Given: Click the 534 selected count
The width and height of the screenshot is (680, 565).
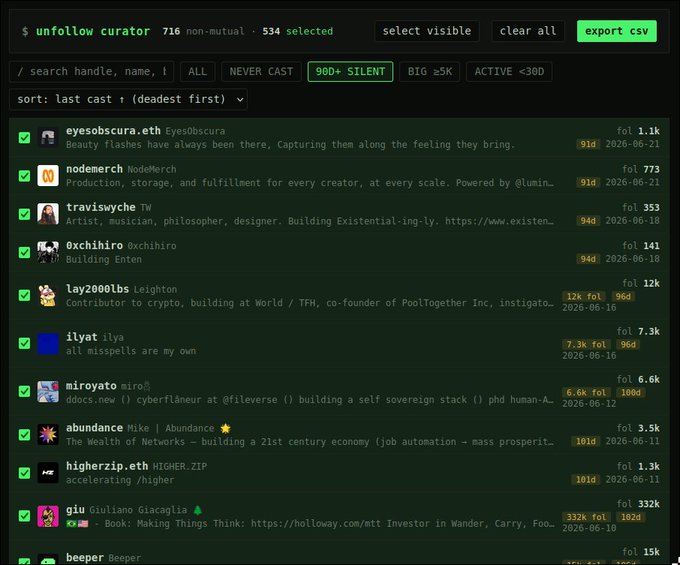Looking at the screenshot, I should [298, 31].
